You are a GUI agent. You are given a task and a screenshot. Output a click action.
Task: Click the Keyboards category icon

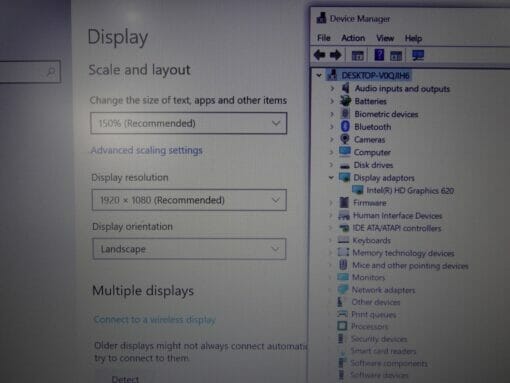[343, 240]
